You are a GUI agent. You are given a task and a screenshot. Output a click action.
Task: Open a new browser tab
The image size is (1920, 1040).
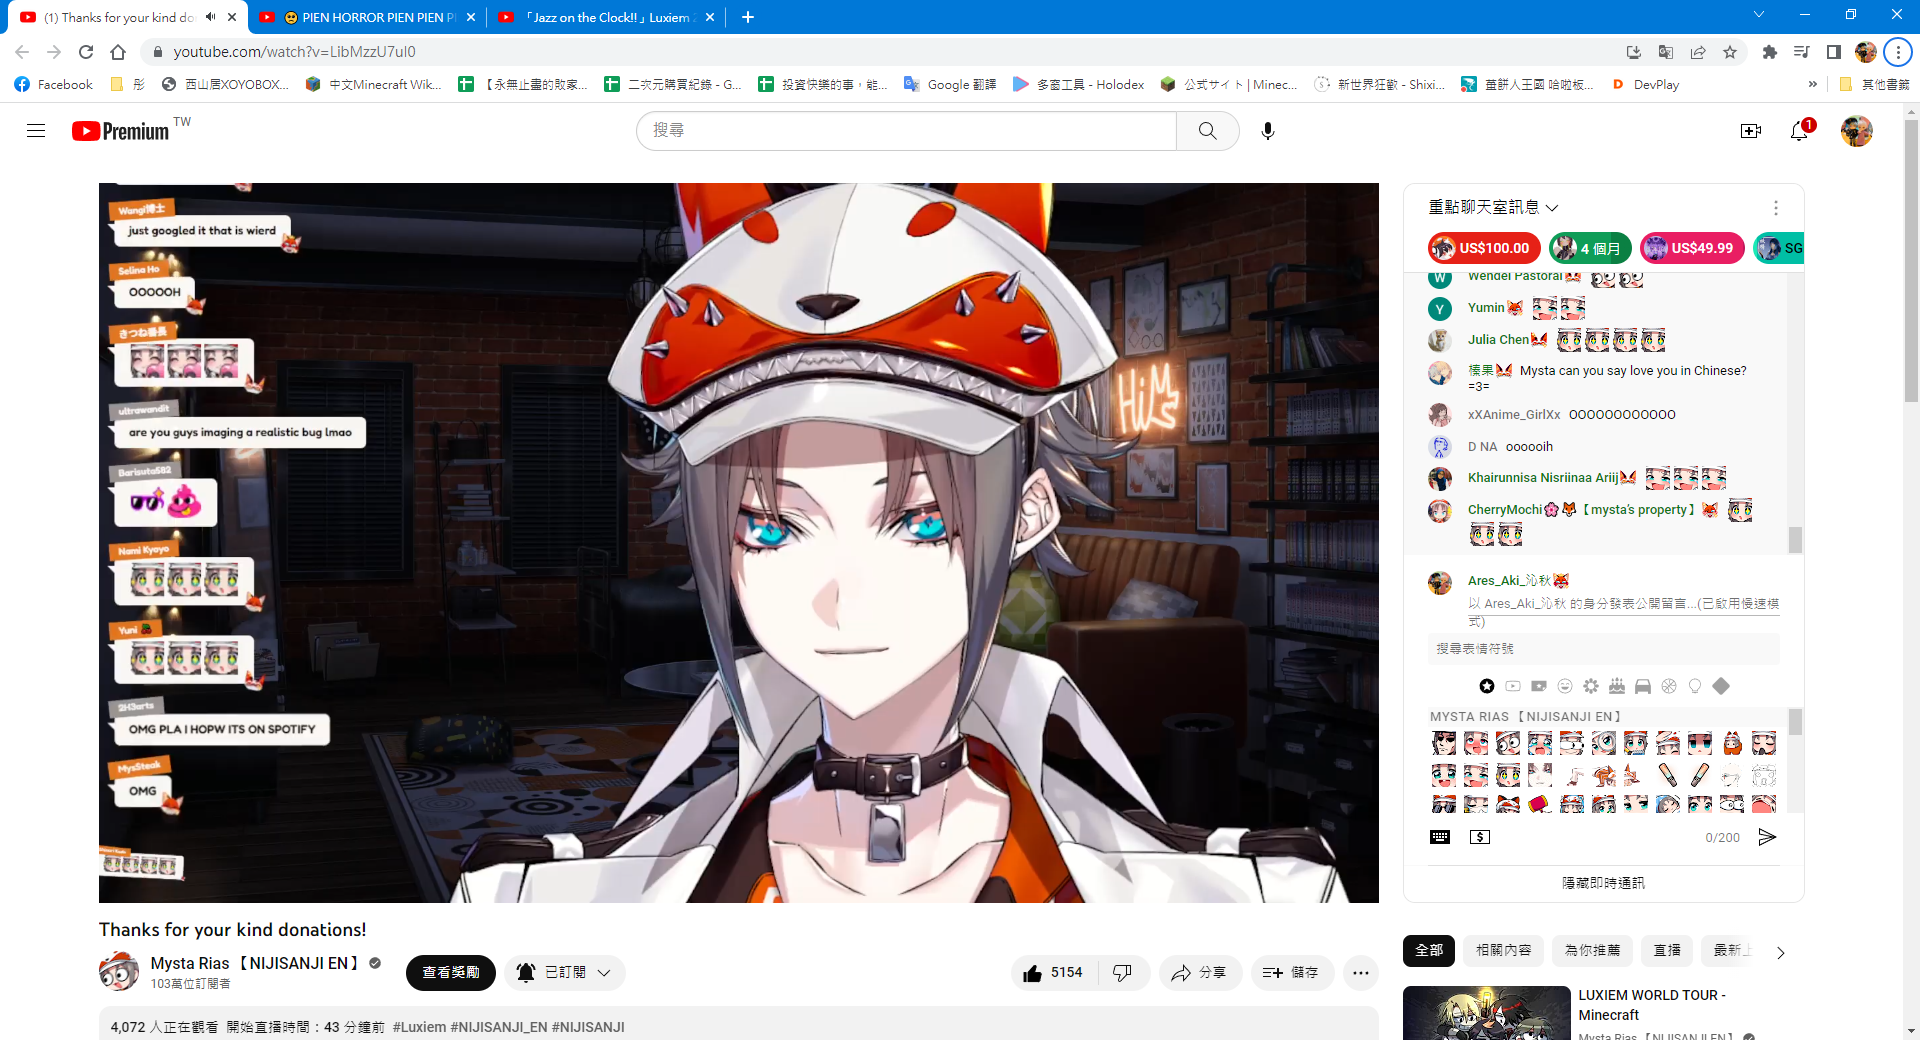tap(748, 17)
